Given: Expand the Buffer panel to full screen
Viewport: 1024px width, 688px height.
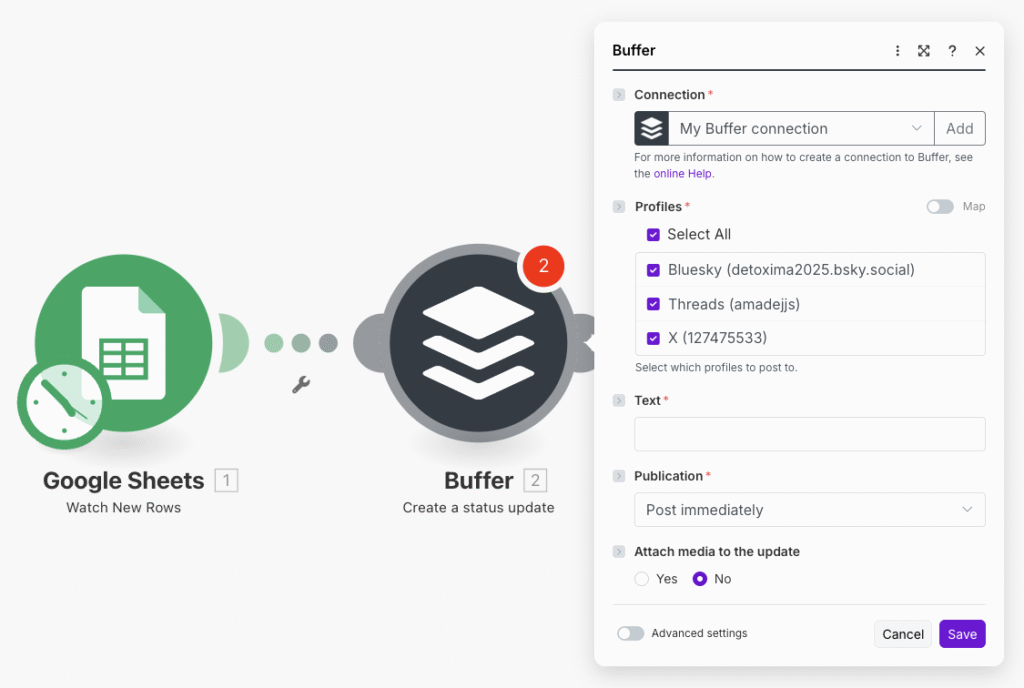Looking at the screenshot, I should pos(924,51).
